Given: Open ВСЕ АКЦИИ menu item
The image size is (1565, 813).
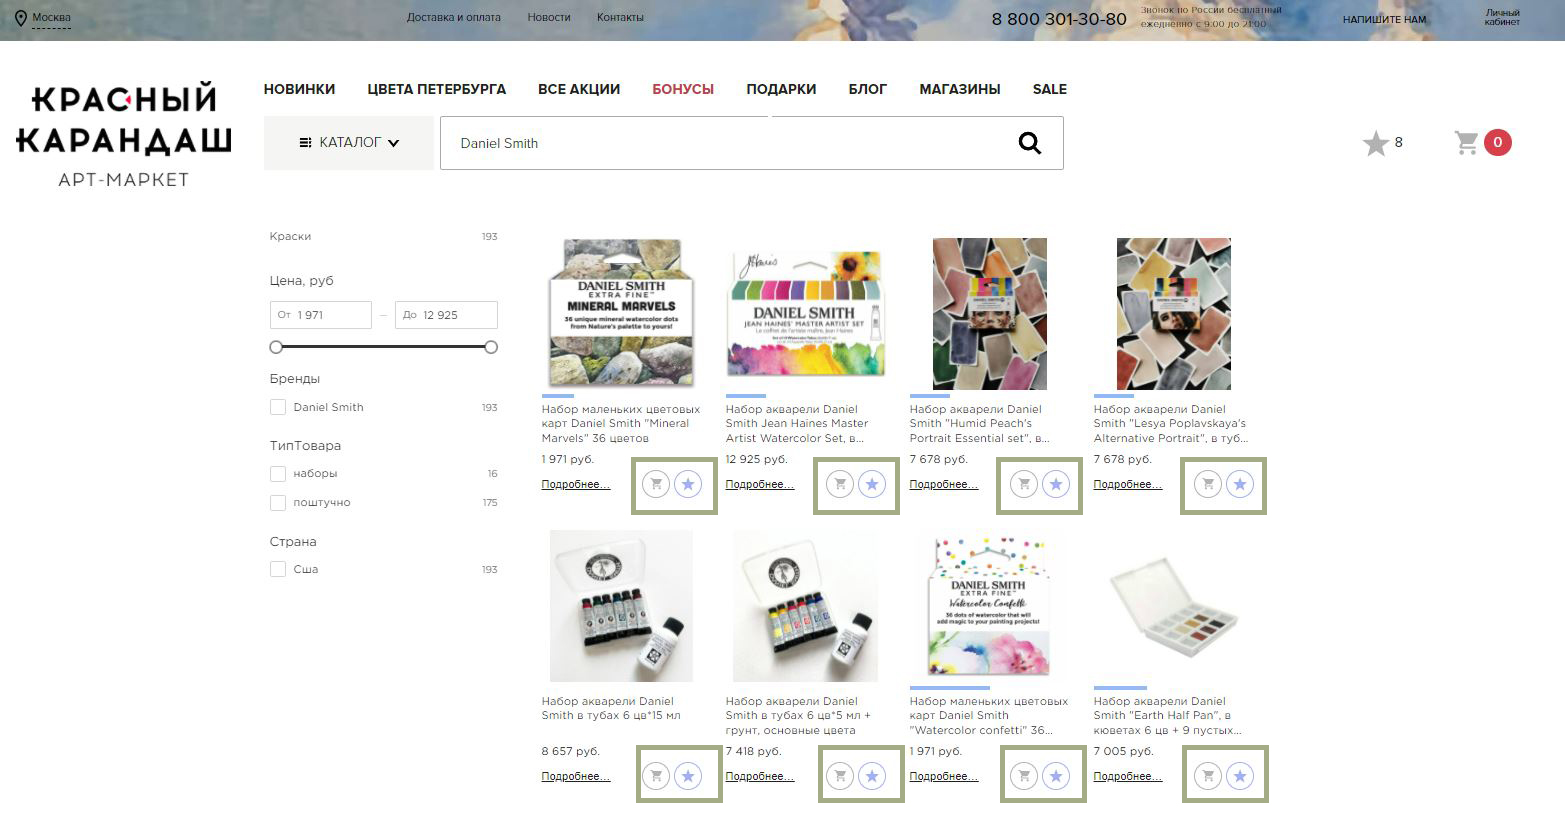Looking at the screenshot, I should (x=579, y=89).
